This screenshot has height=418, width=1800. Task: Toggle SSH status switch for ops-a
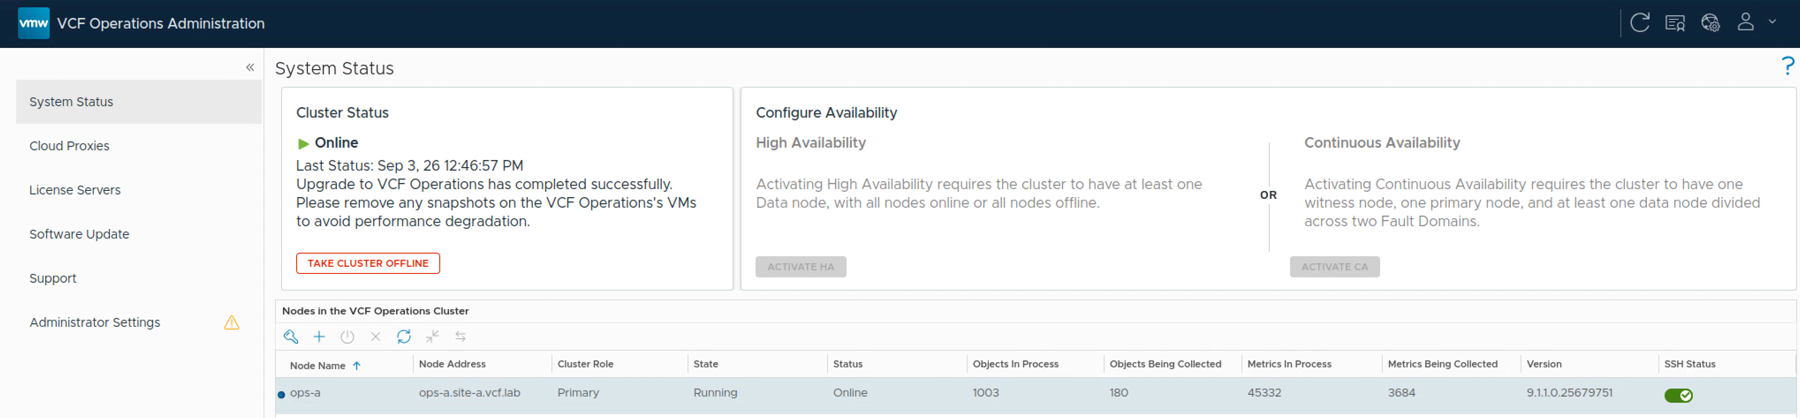1678,395
